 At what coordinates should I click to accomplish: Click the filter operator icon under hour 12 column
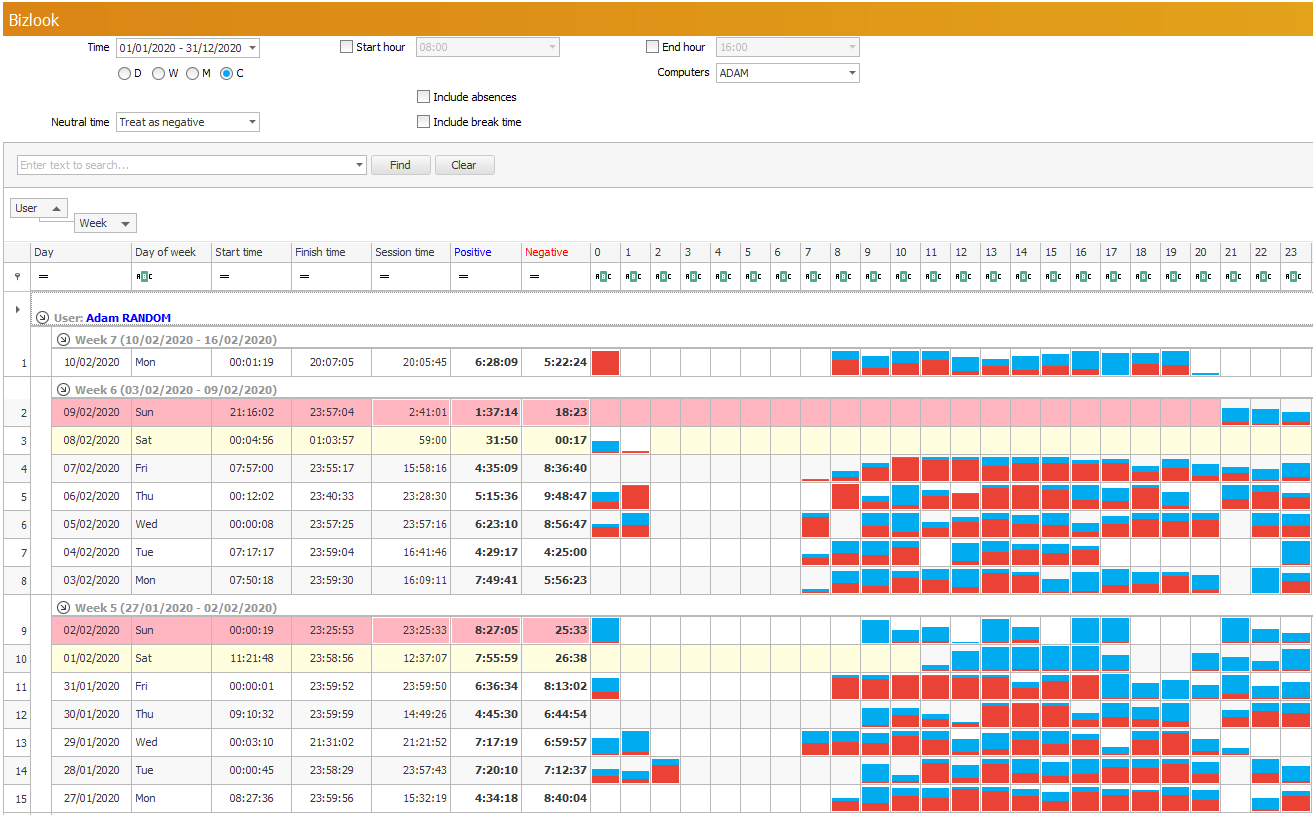[x=962, y=277]
